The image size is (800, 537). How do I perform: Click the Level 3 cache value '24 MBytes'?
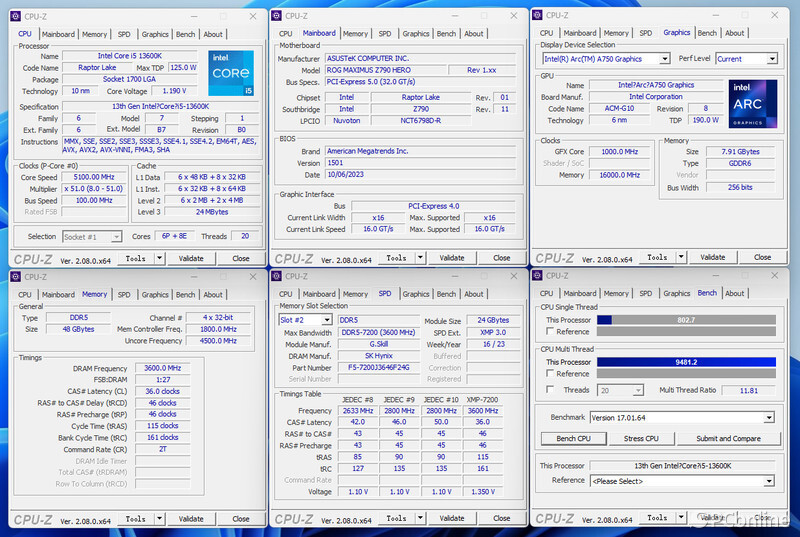212,212
